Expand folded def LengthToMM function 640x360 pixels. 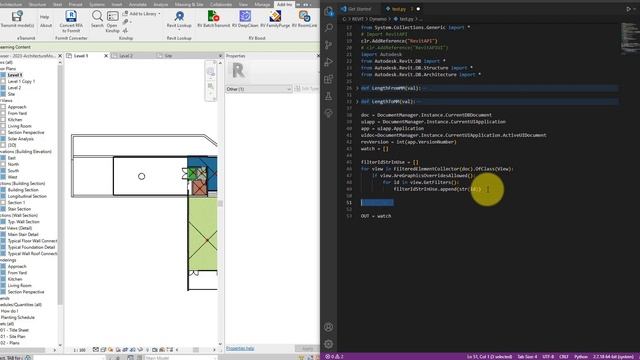point(357,102)
